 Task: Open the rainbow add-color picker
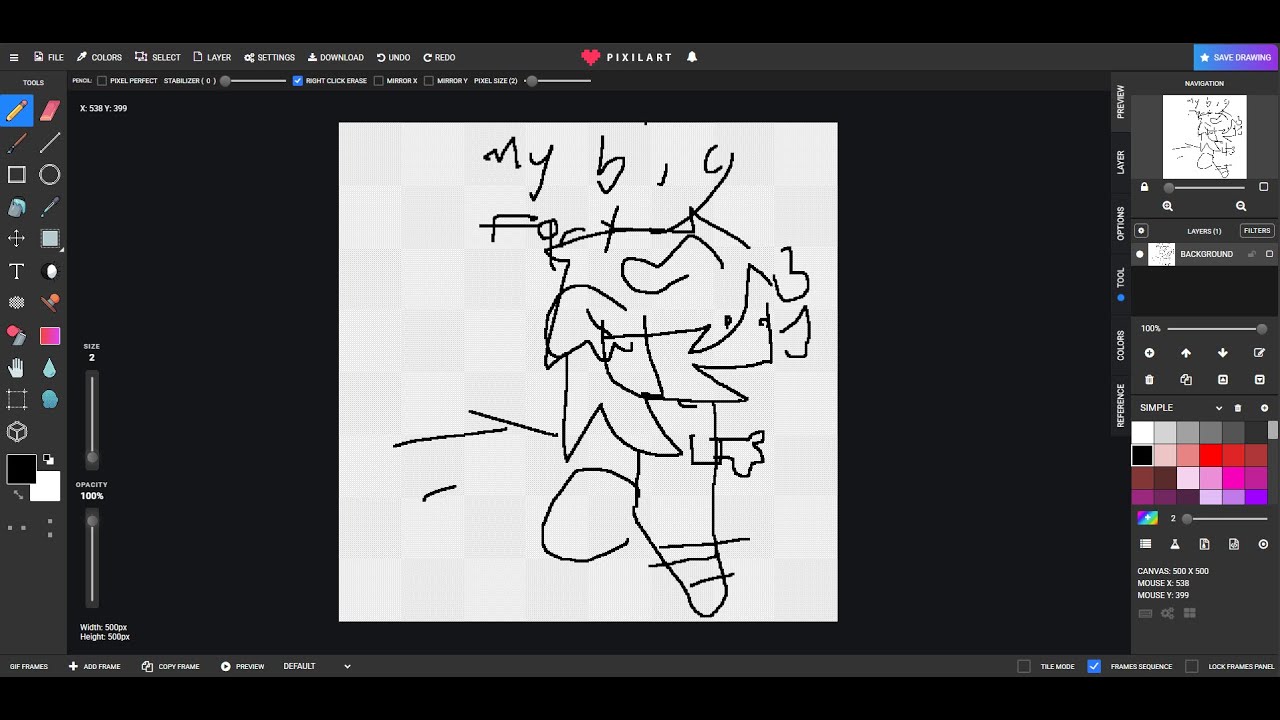1147,518
